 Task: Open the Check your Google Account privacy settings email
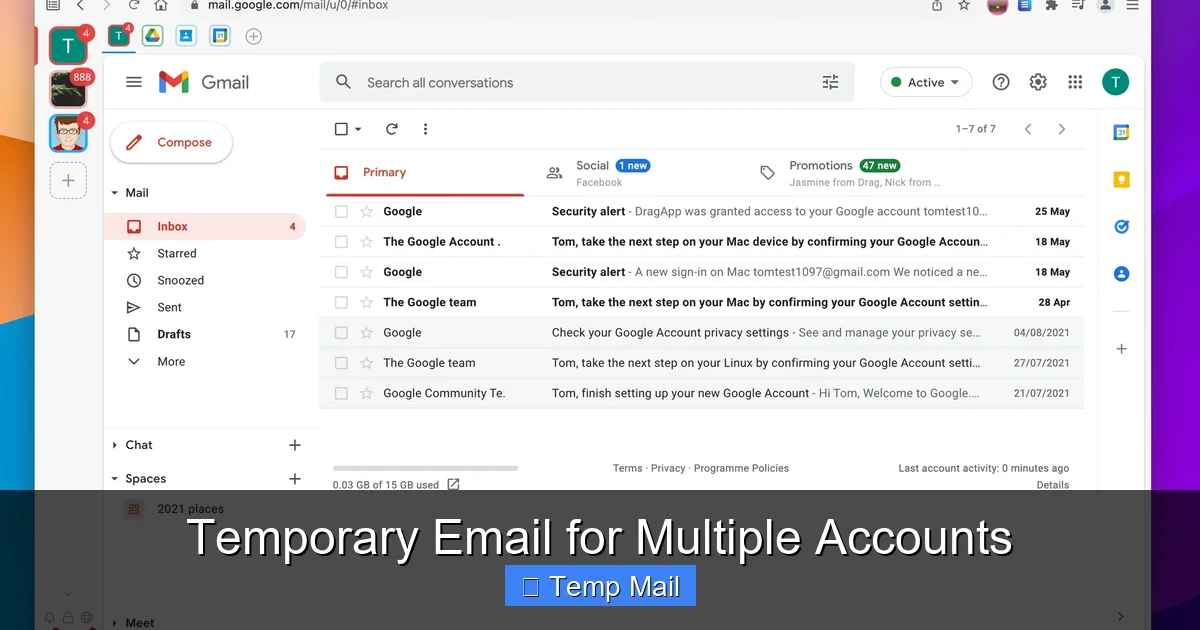(702, 332)
